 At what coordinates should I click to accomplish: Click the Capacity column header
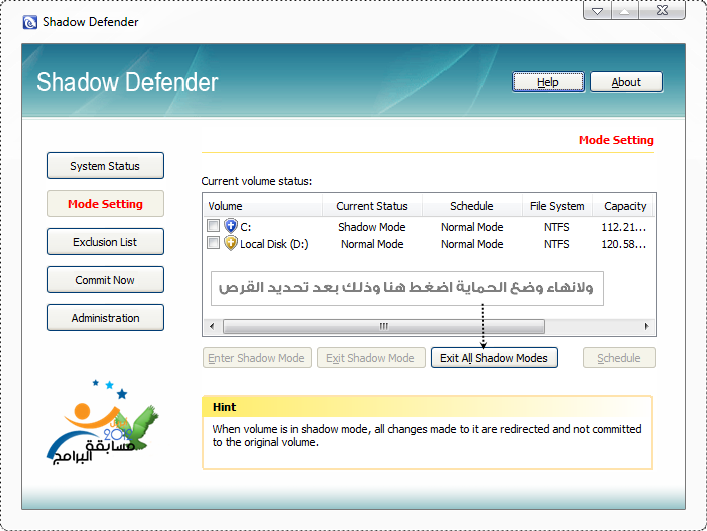625,206
